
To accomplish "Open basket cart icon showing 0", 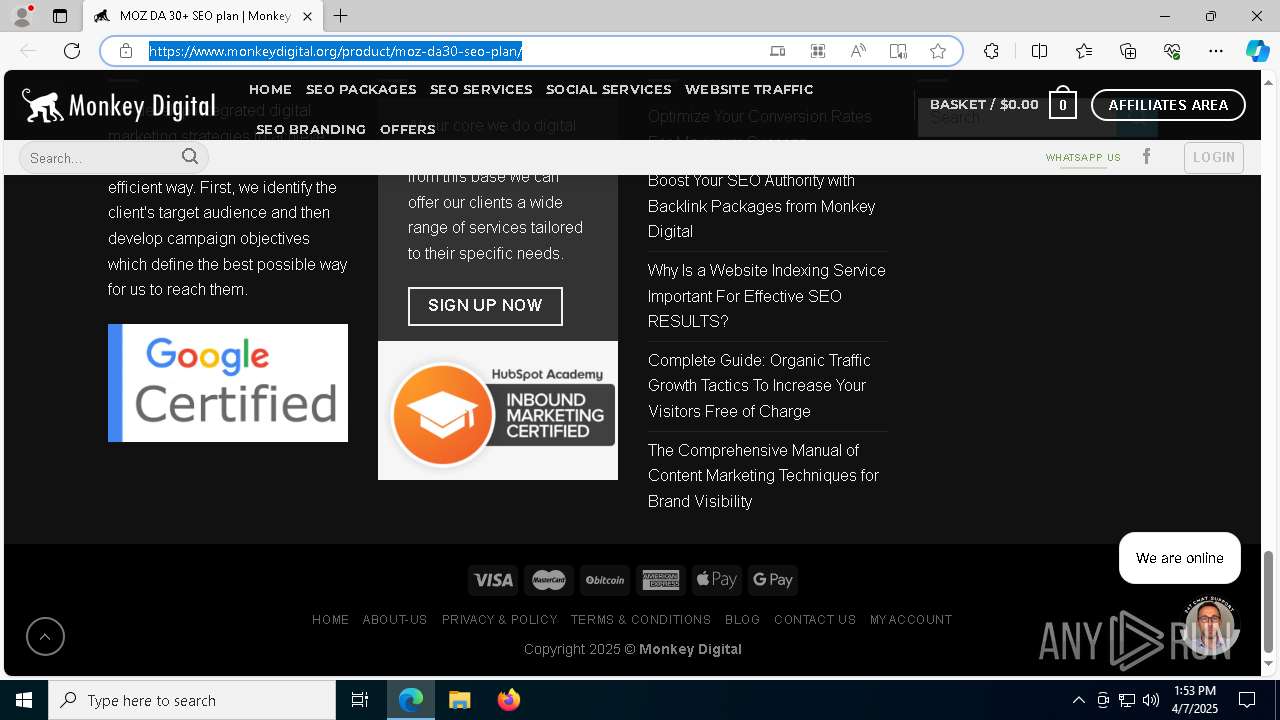I will coord(1063,104).
